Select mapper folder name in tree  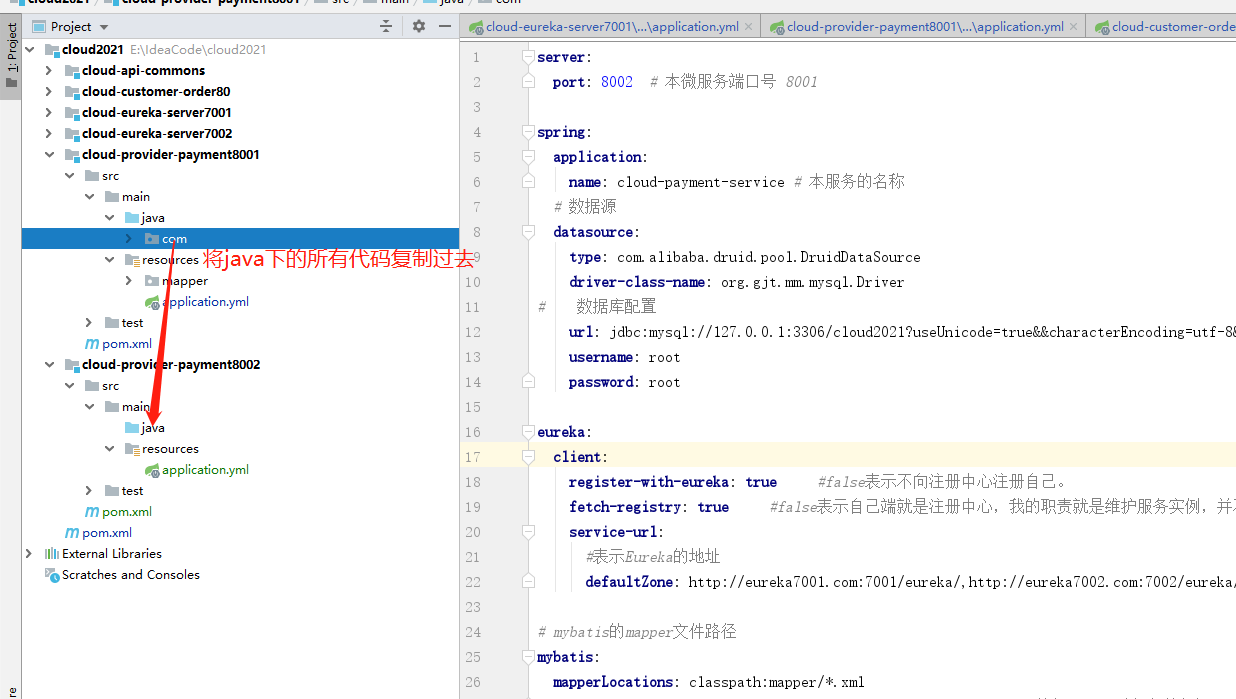(185, 281)
